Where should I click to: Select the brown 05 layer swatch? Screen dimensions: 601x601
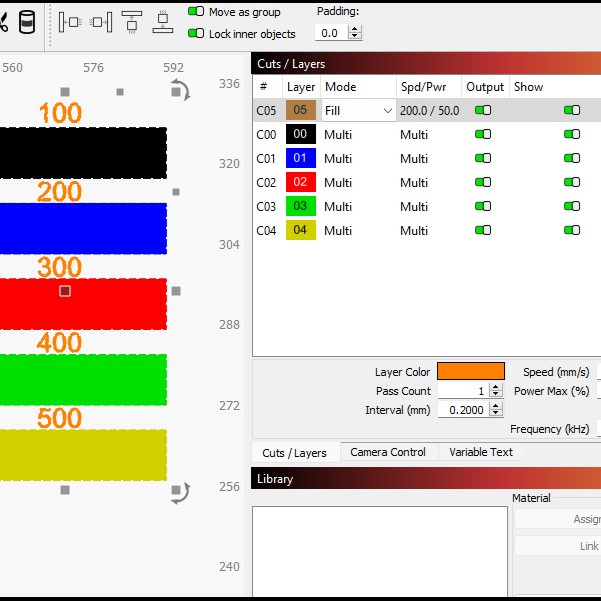click(301, 110)
